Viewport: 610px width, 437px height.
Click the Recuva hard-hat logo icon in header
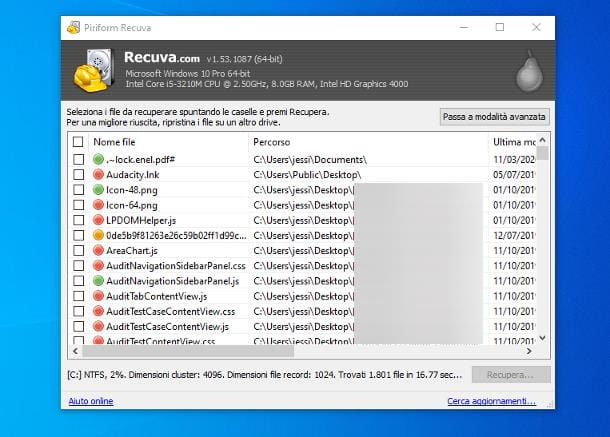coord(94,70)
